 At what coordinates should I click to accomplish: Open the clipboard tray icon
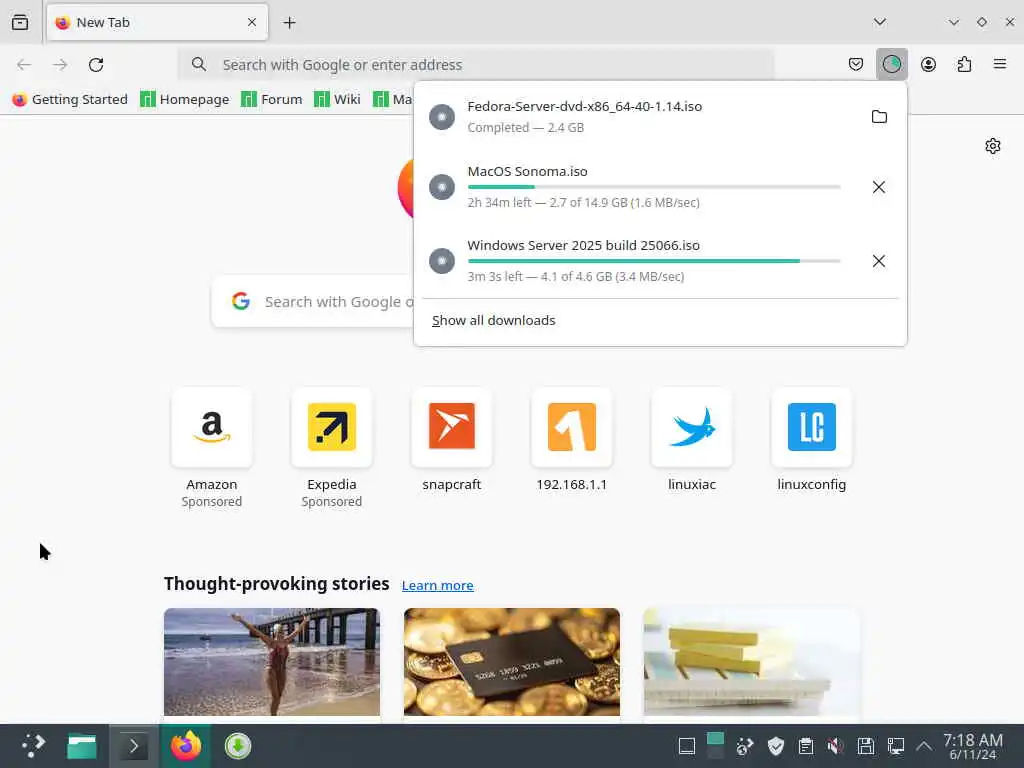point(805,746)
